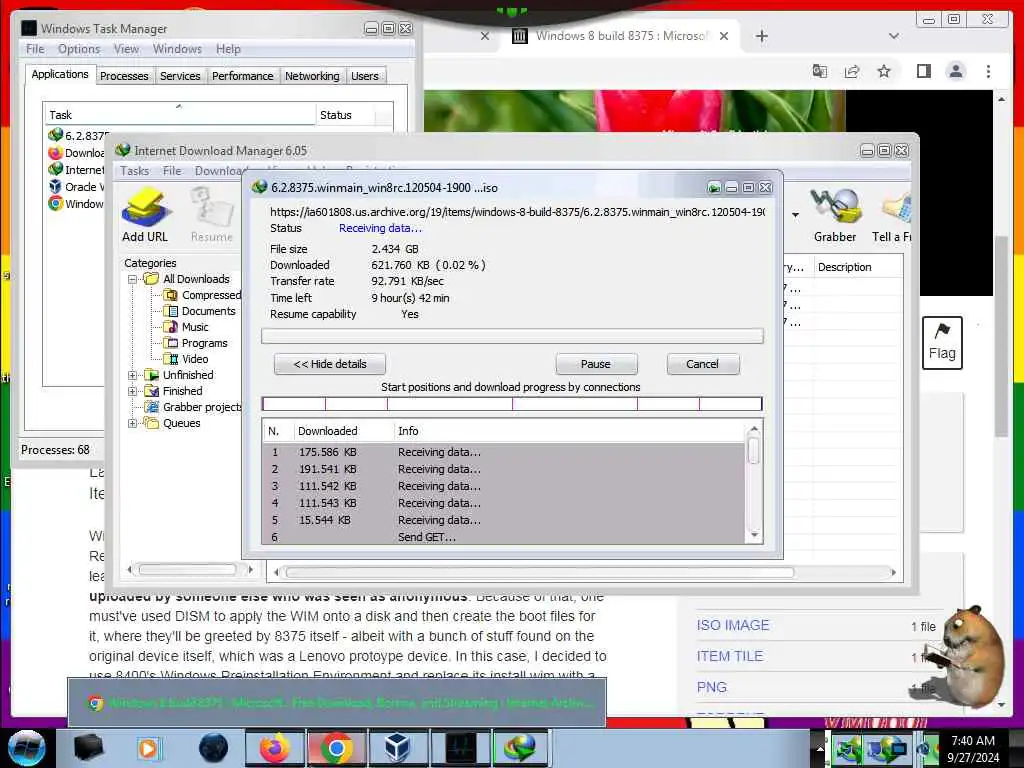Click the Start button orb

(x=27, y=748)
